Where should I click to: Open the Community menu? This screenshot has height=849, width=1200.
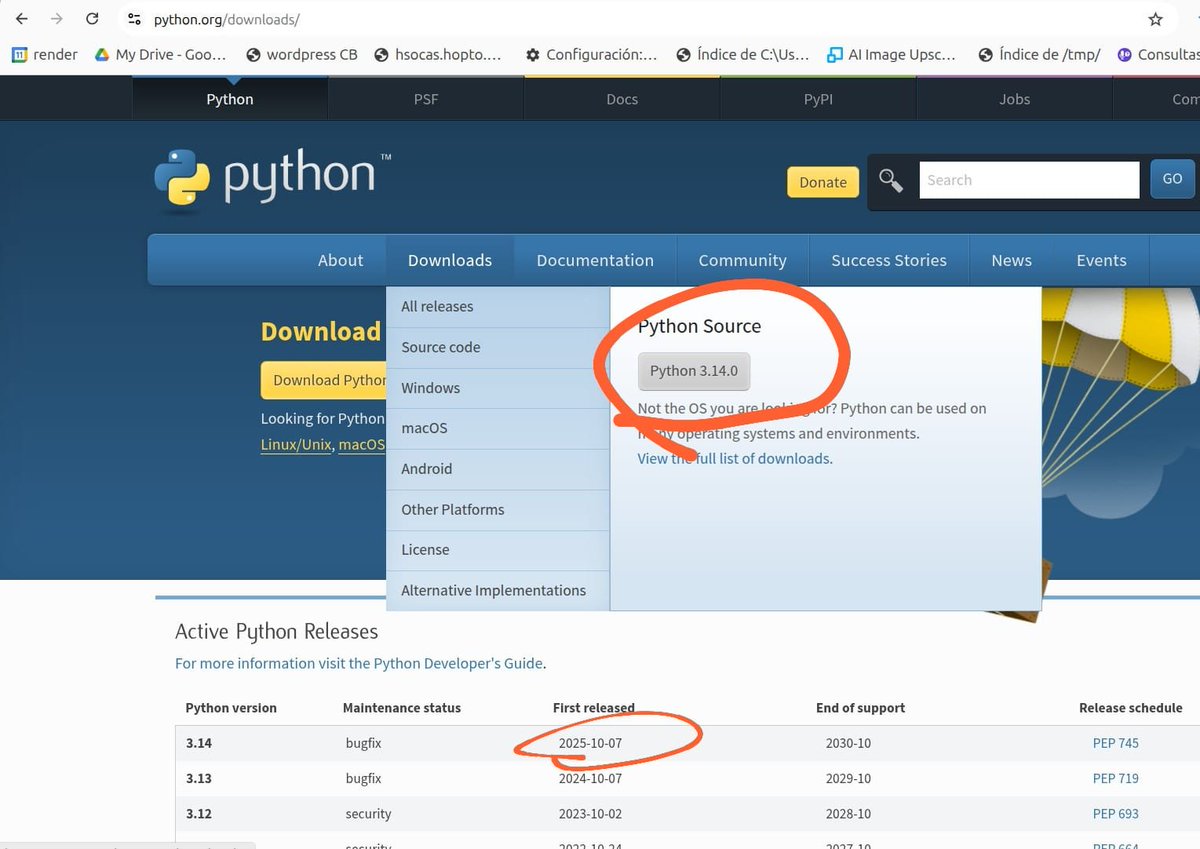click(742, 260)
